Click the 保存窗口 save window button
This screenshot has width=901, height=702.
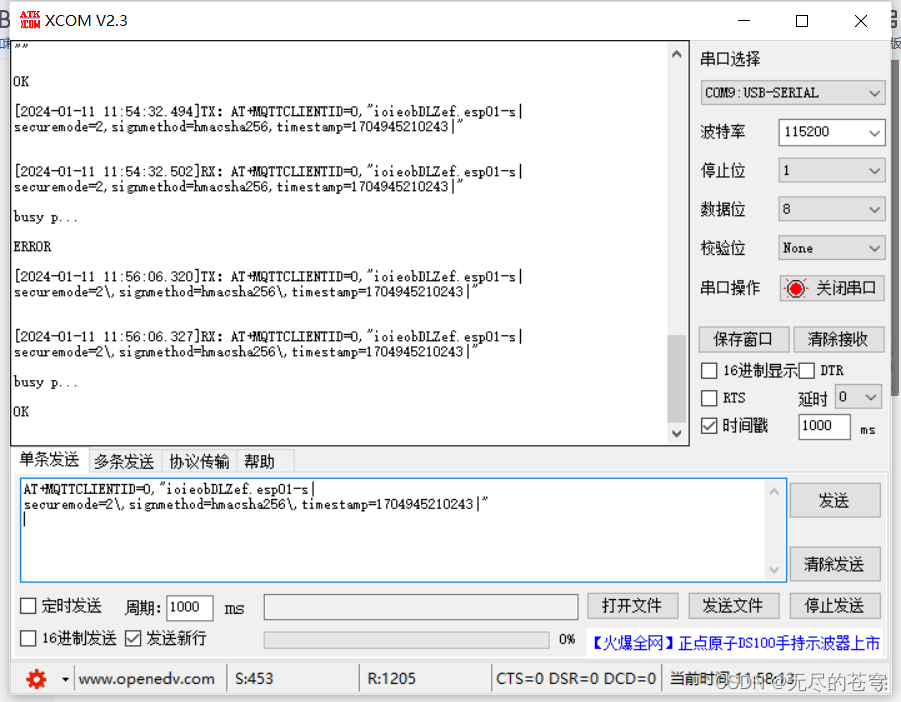tap(743, 339)
